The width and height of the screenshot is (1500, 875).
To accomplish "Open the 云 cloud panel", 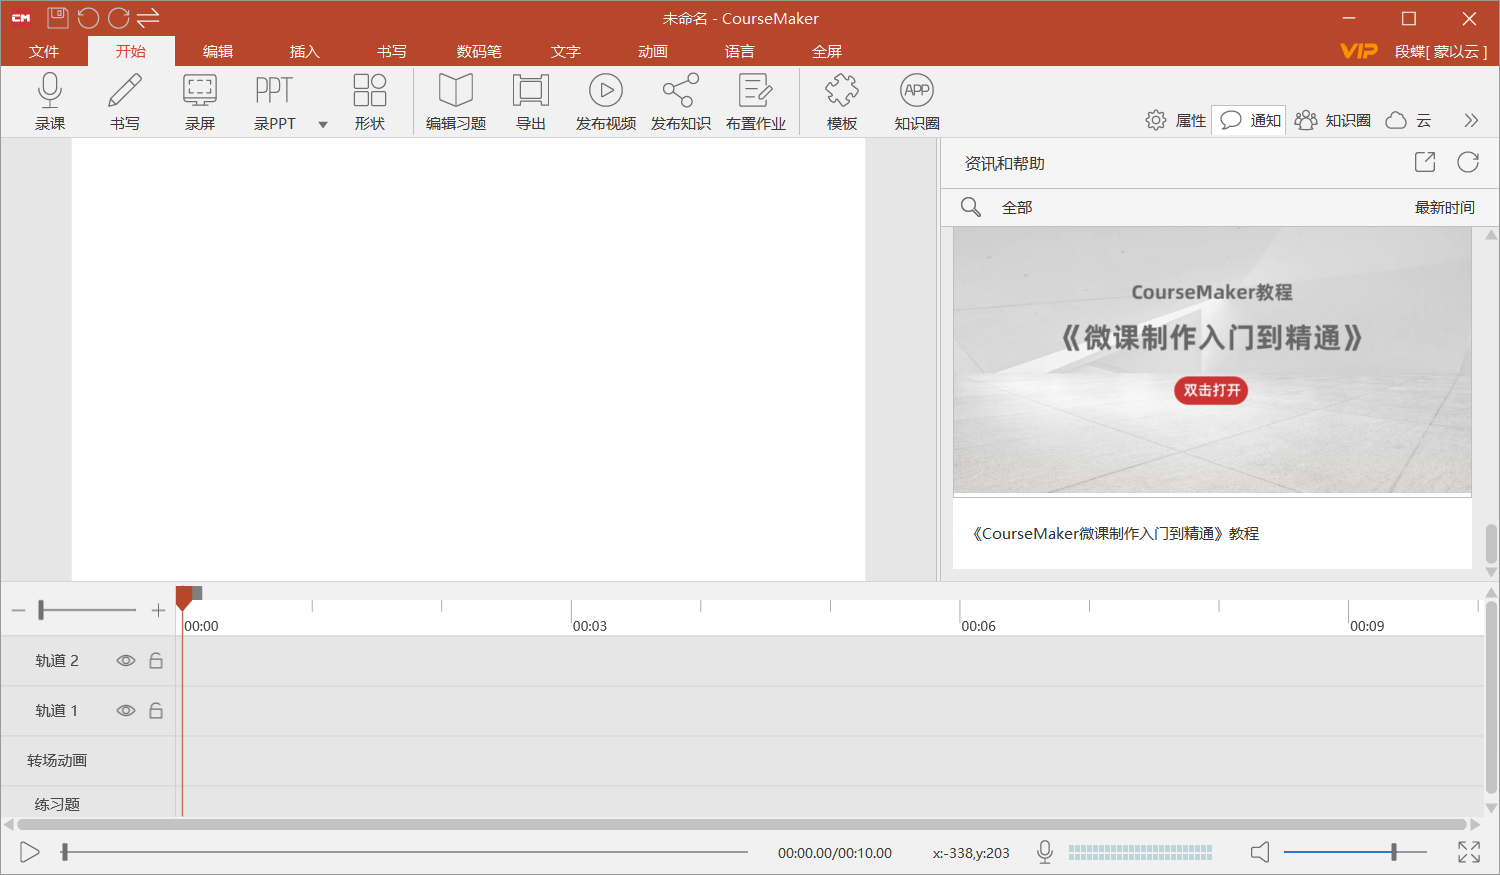I will [1408, 120].
